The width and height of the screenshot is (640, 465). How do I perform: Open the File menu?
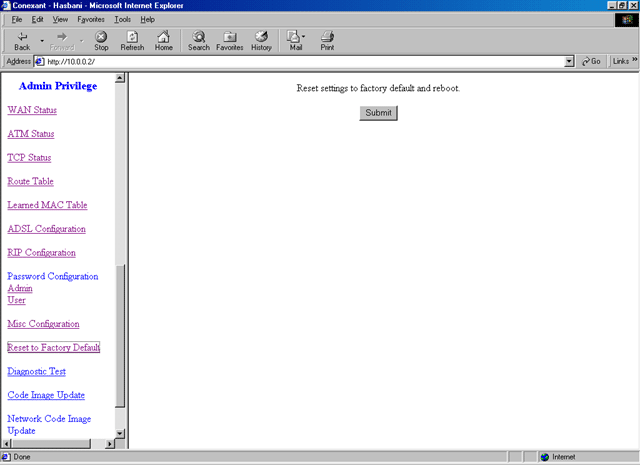(17, 19)
